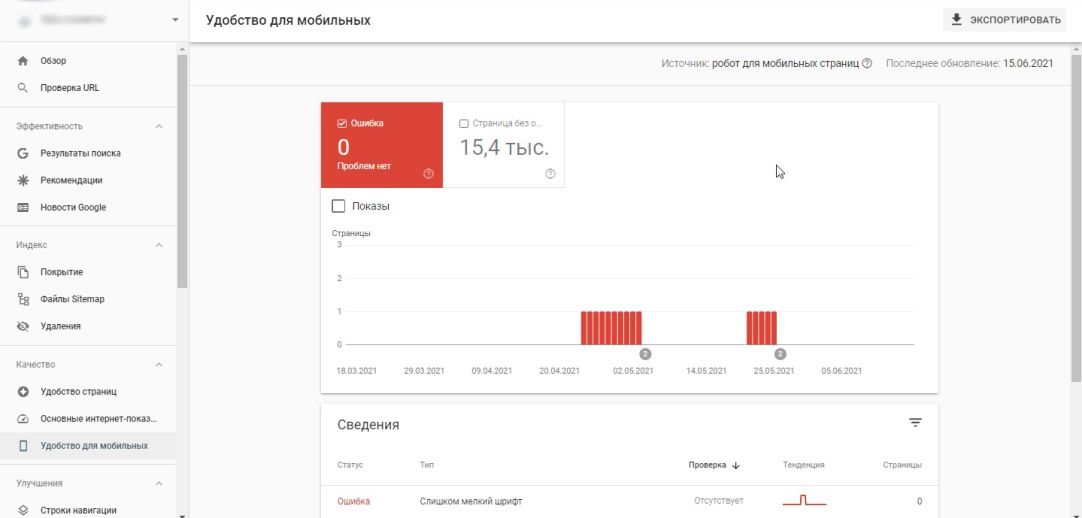Open the property selector dropdown arrow

[x=175, y=20]
